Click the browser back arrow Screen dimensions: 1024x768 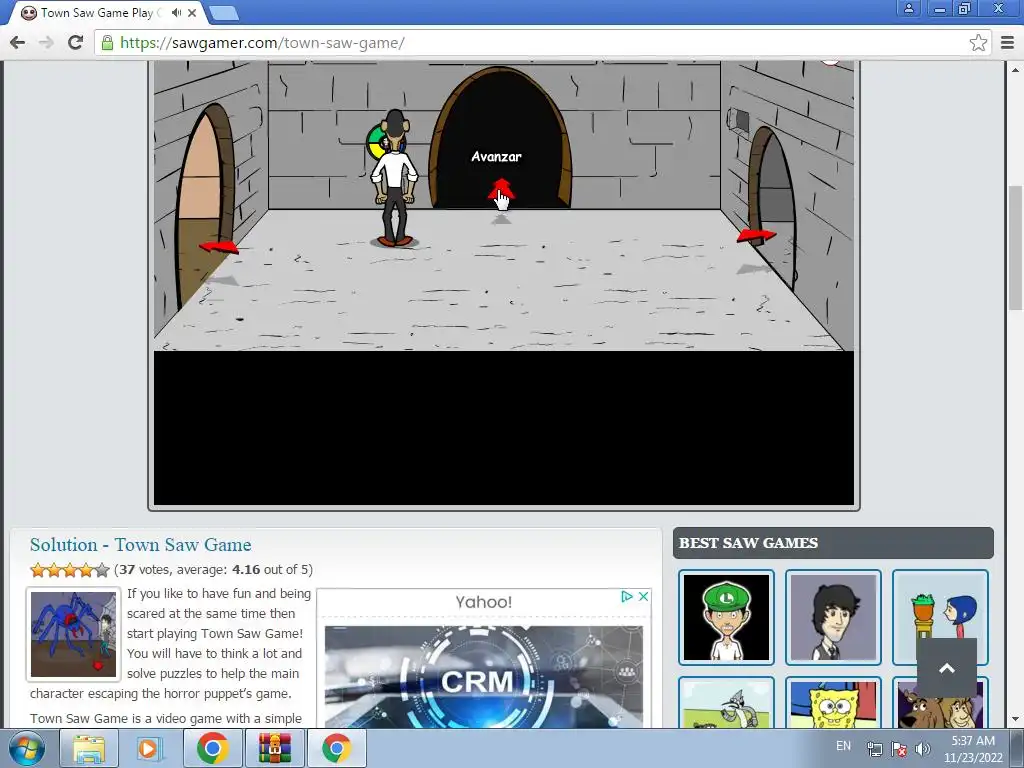point(18,42)
